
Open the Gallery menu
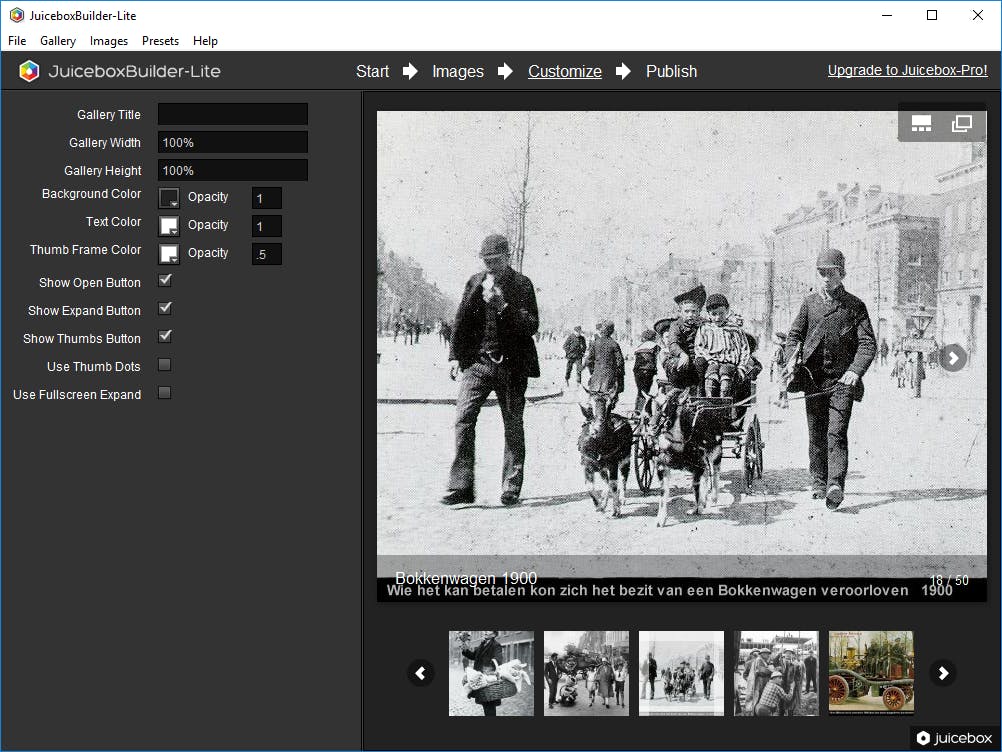tap(58, 41)
